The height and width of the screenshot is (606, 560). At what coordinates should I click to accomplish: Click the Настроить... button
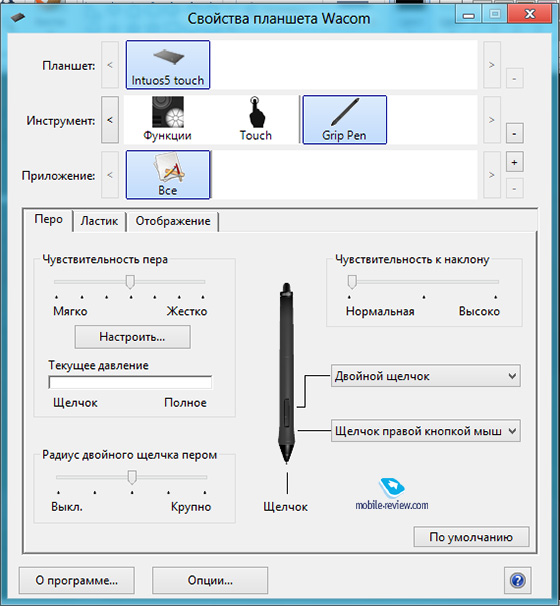tap(132, 337)
